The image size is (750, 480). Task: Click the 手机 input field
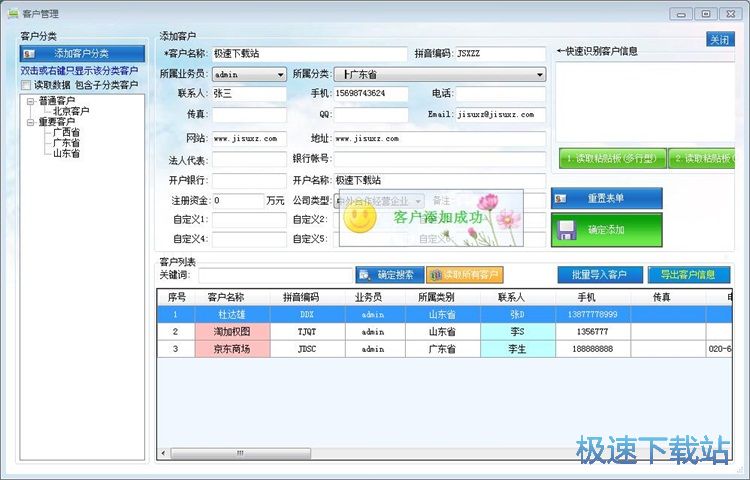(371, 93)
